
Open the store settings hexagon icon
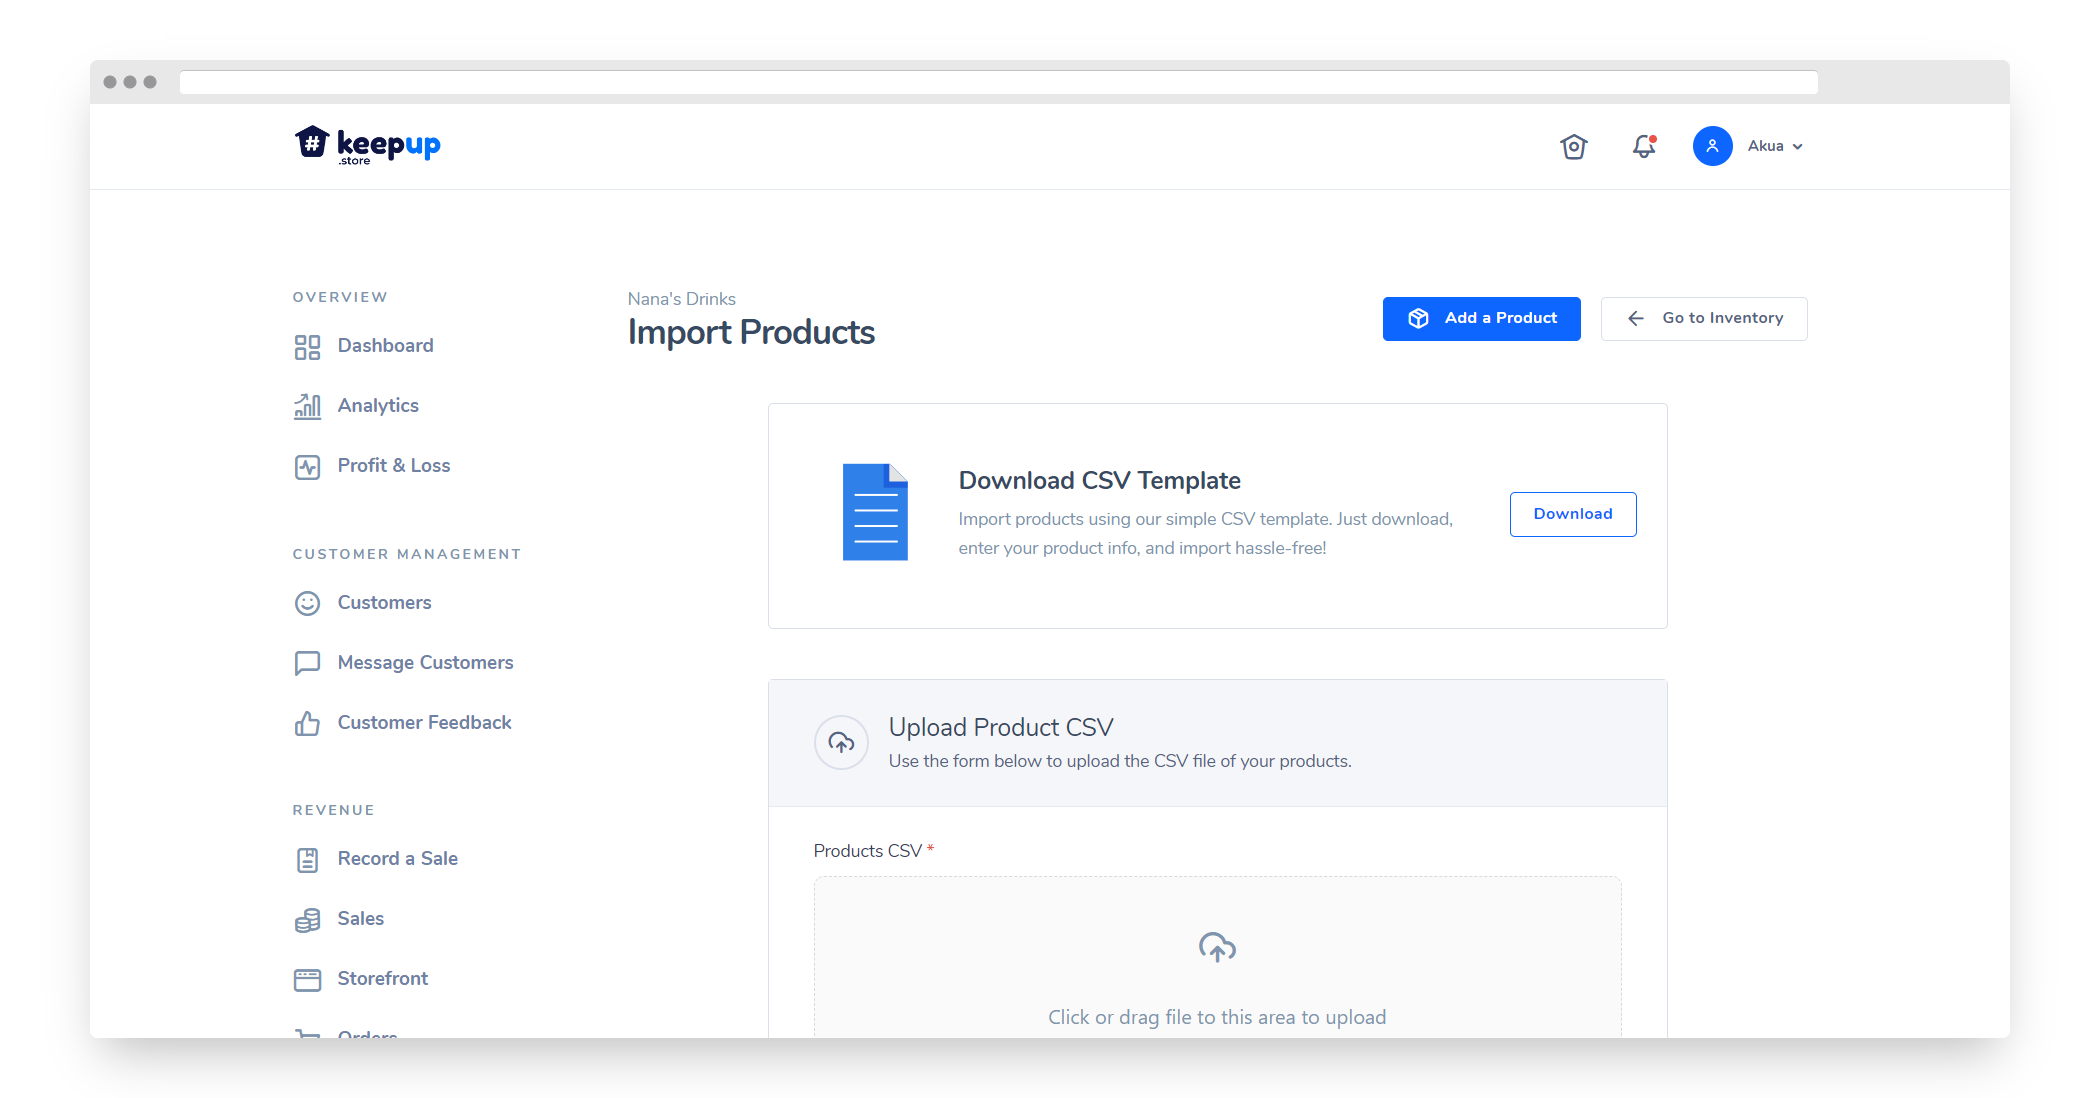point(1573,147)
